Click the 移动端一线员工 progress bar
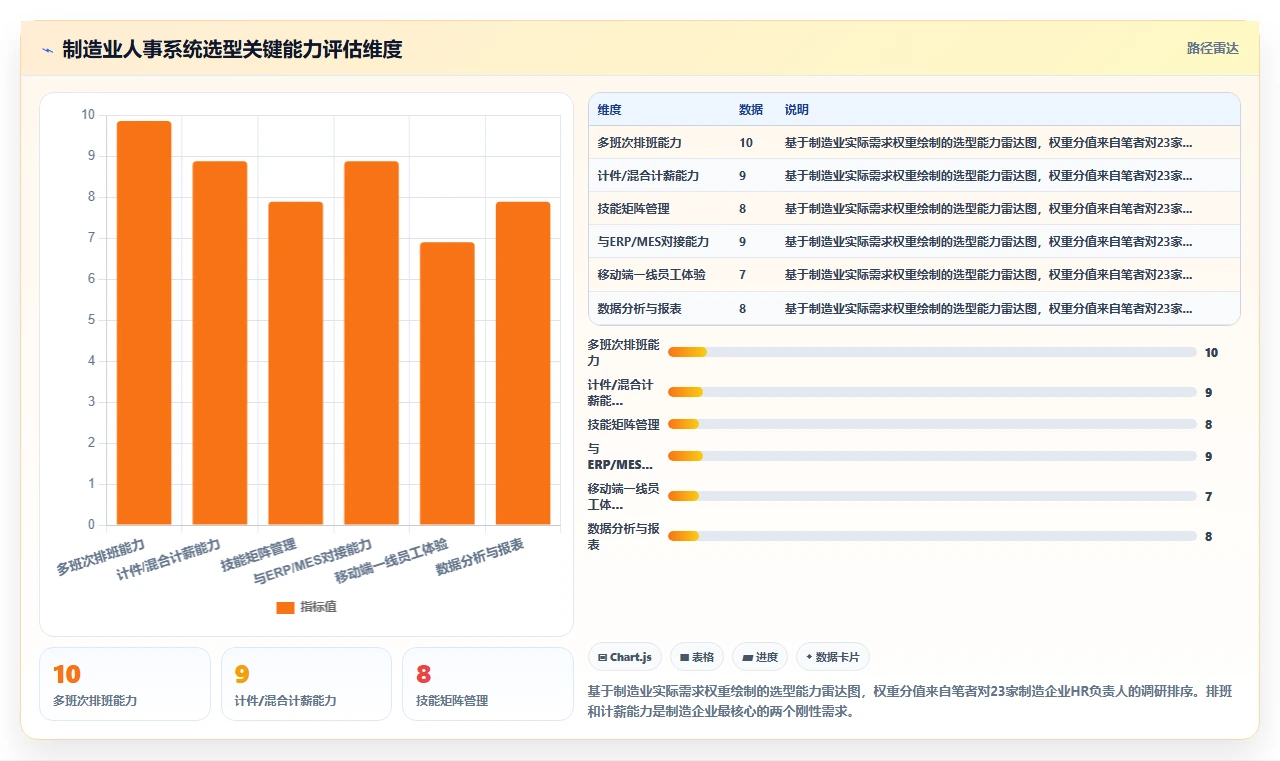Screen dimensions: 1280x761 point(932,496)
